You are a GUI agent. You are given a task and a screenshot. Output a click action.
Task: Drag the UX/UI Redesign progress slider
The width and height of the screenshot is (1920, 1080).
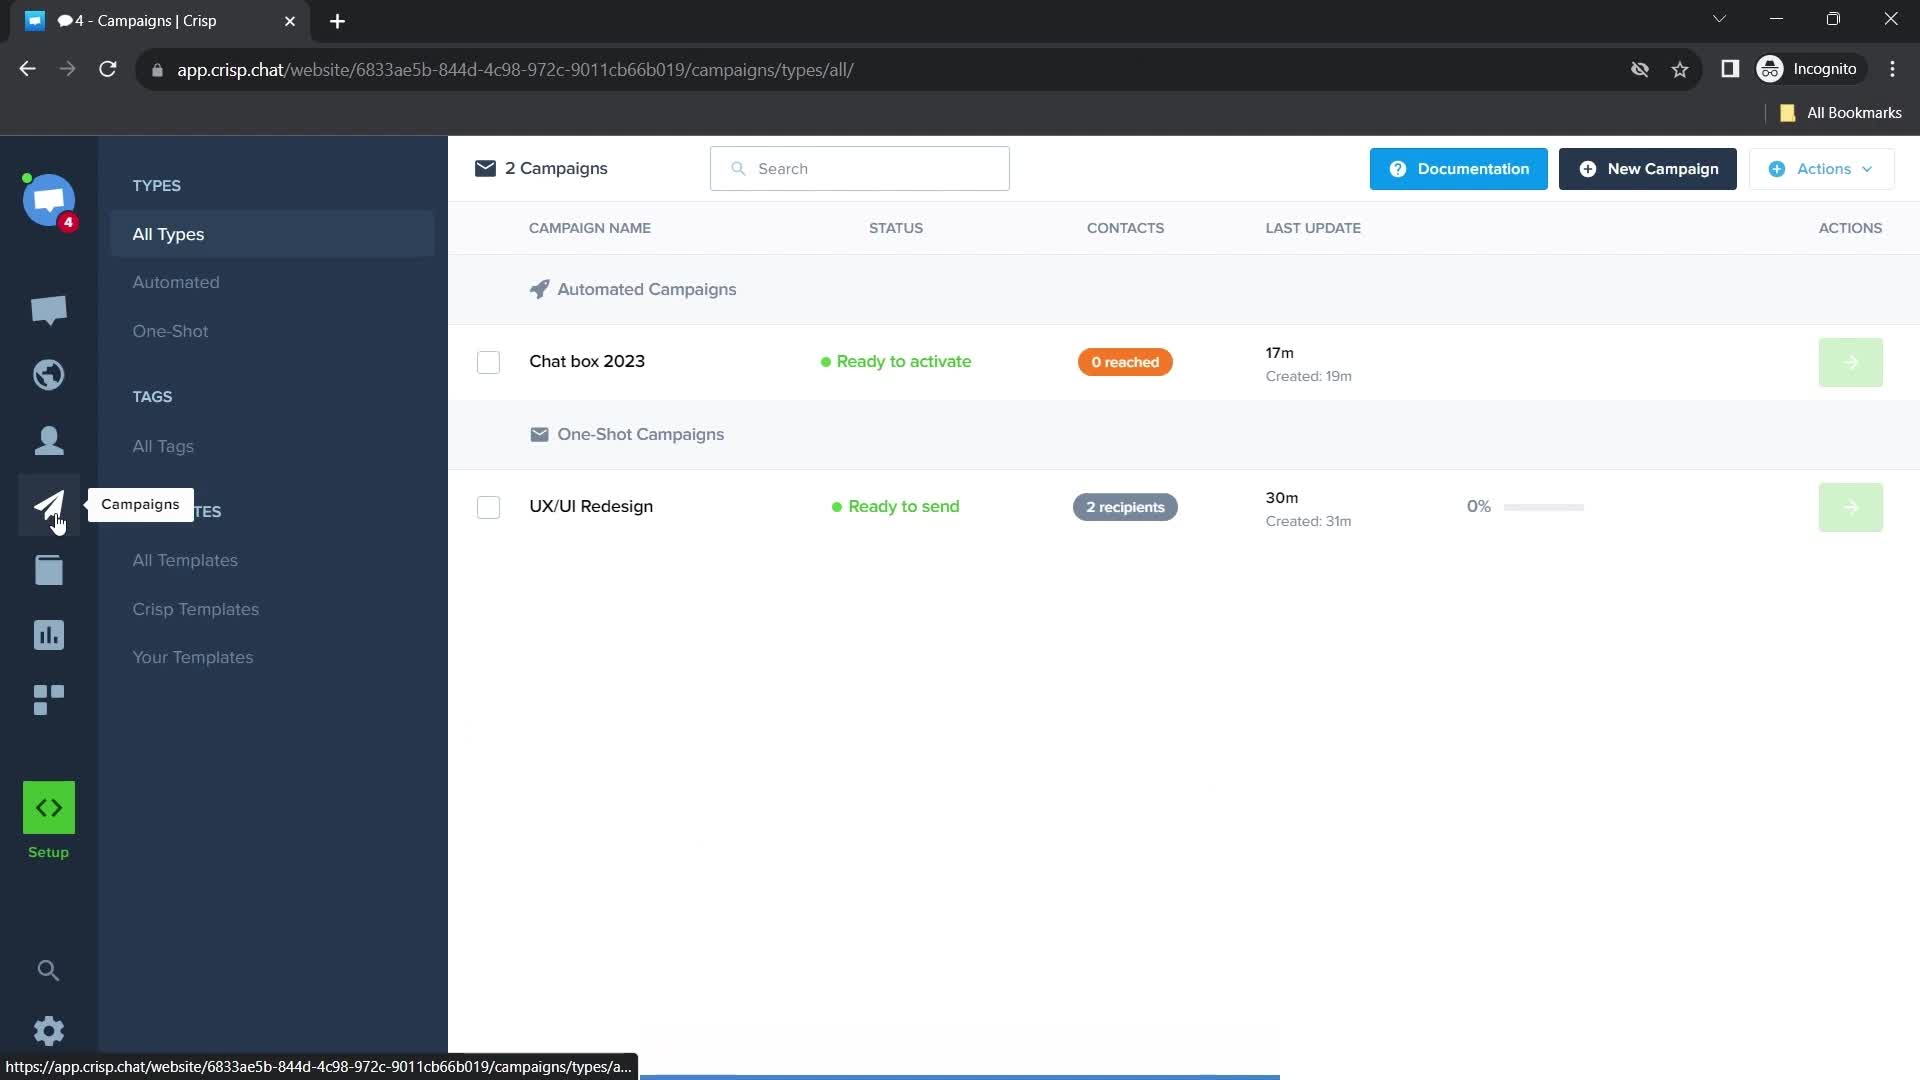point(1545,506)
